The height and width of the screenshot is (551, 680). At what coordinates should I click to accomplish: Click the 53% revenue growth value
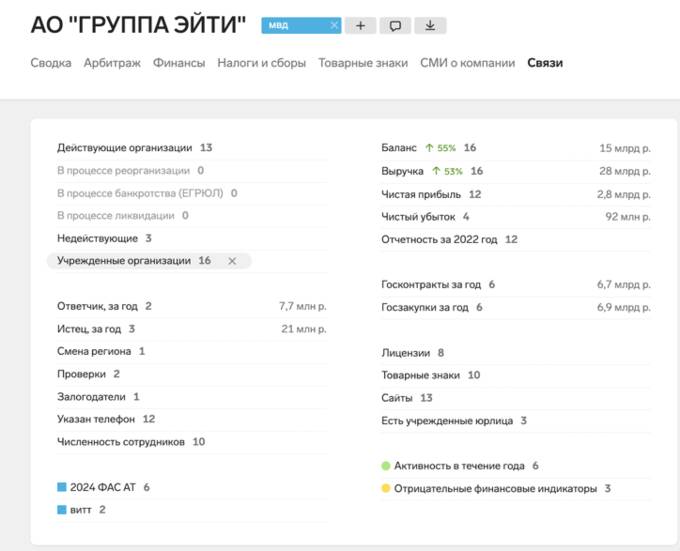[x=453, y=171]
